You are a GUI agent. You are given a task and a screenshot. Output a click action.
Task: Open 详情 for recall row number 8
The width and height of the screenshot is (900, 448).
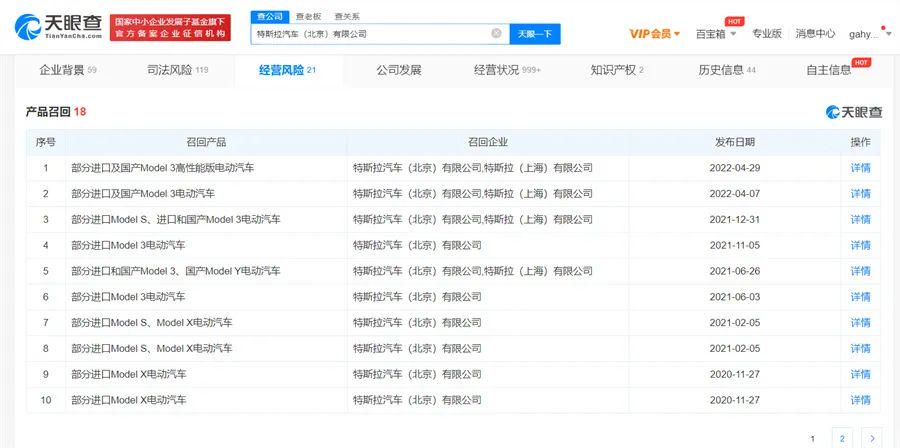point(860,348)
